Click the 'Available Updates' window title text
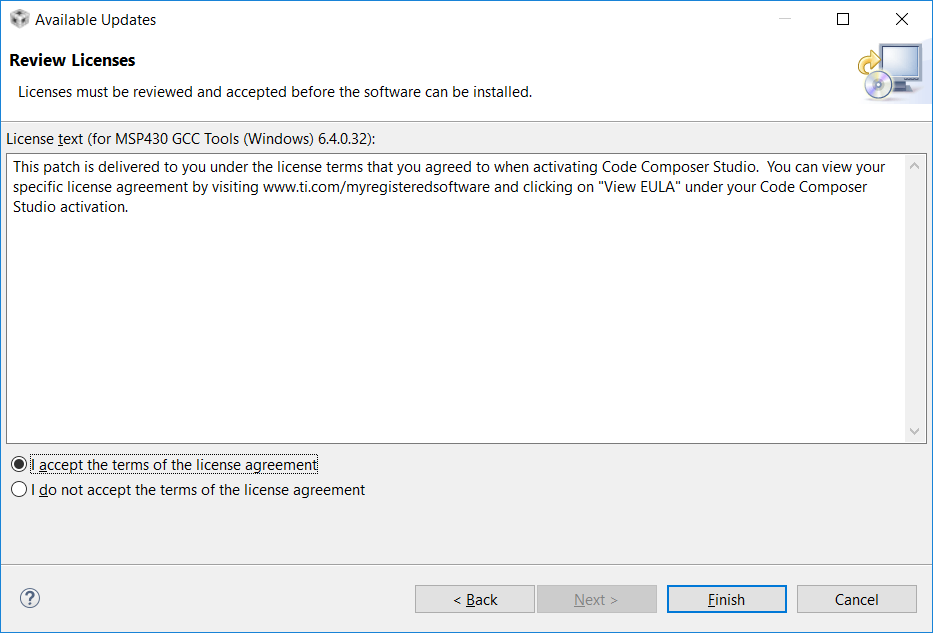This screenshot has width=933, height=633. [96, 19]
